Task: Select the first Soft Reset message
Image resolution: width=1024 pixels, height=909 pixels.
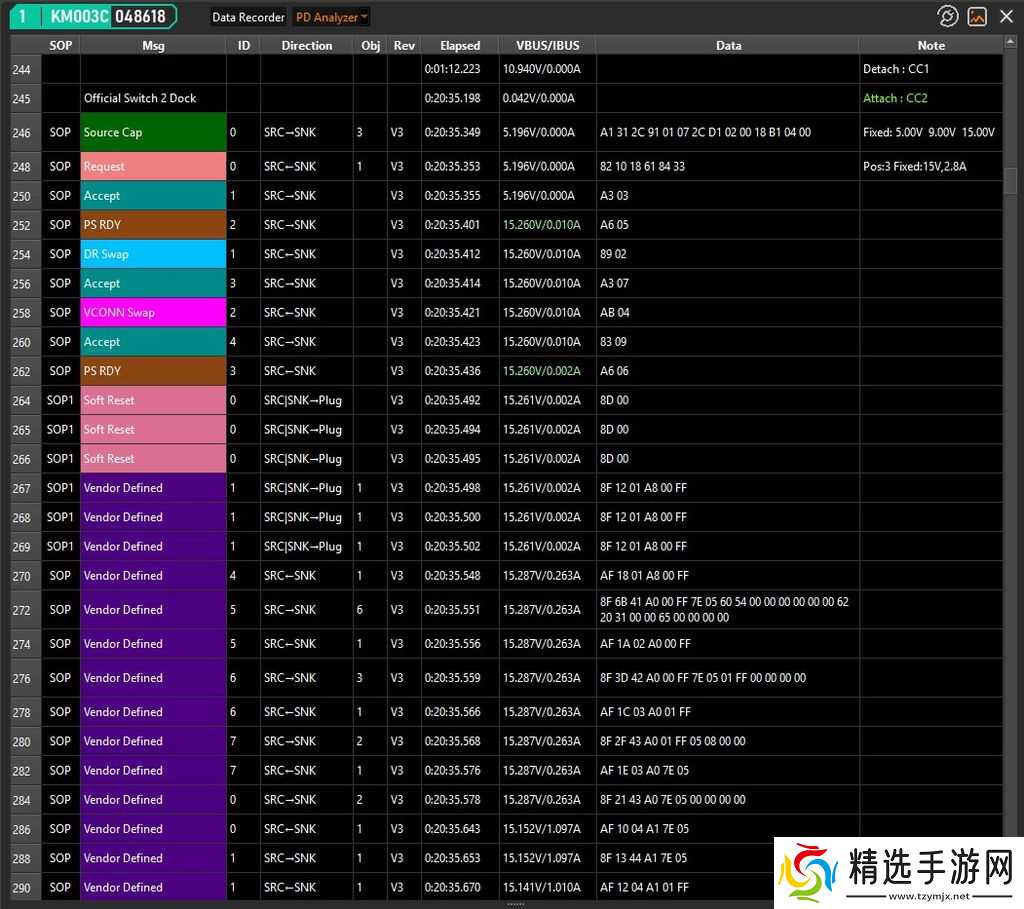Action: click(x=152, y=400)
